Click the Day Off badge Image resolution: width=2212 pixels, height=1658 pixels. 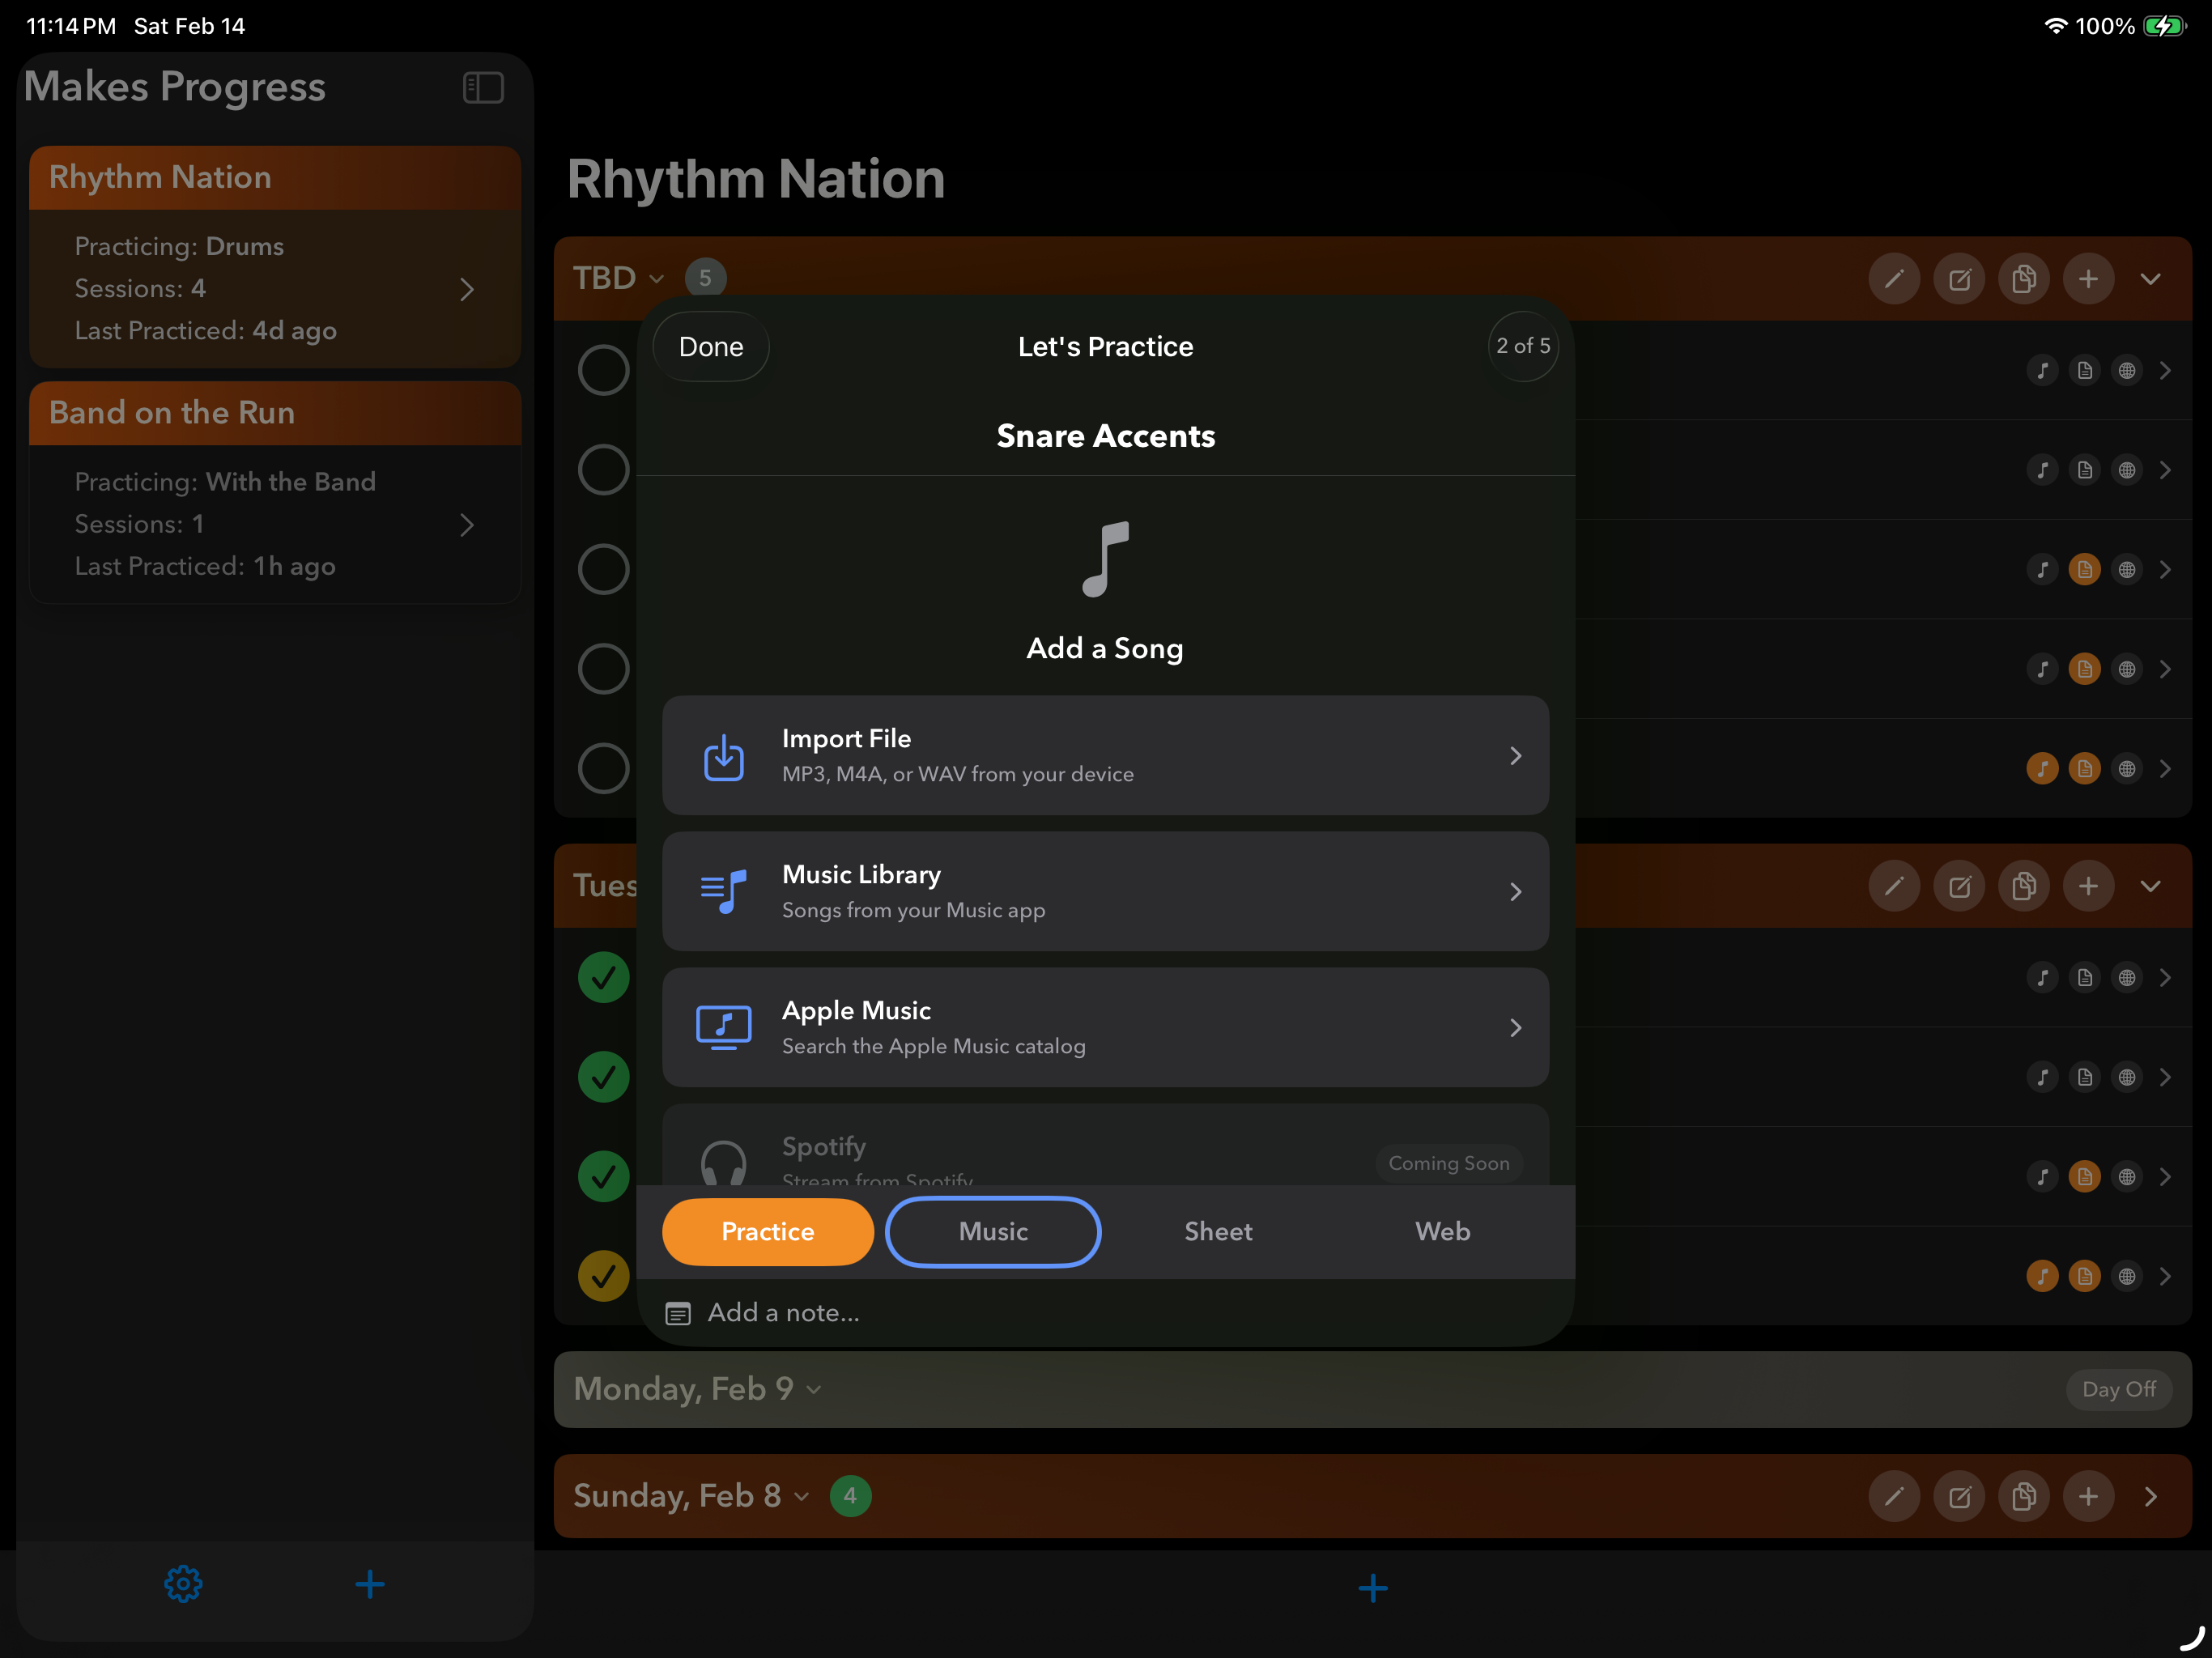2119,1389
